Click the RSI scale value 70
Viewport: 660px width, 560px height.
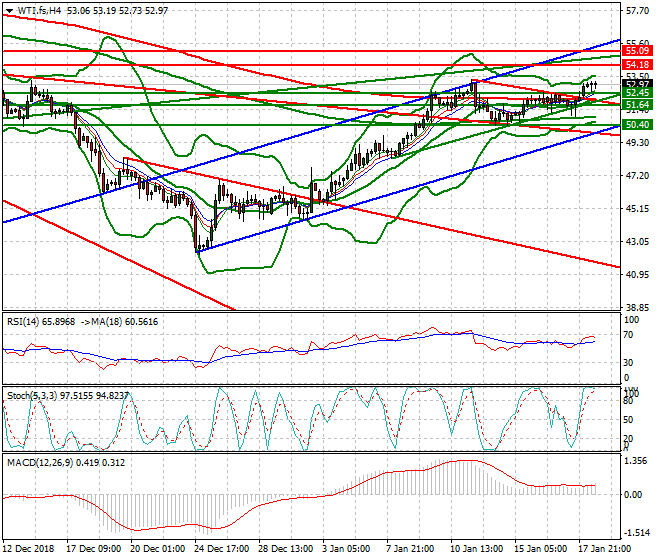tap(628, 335)
